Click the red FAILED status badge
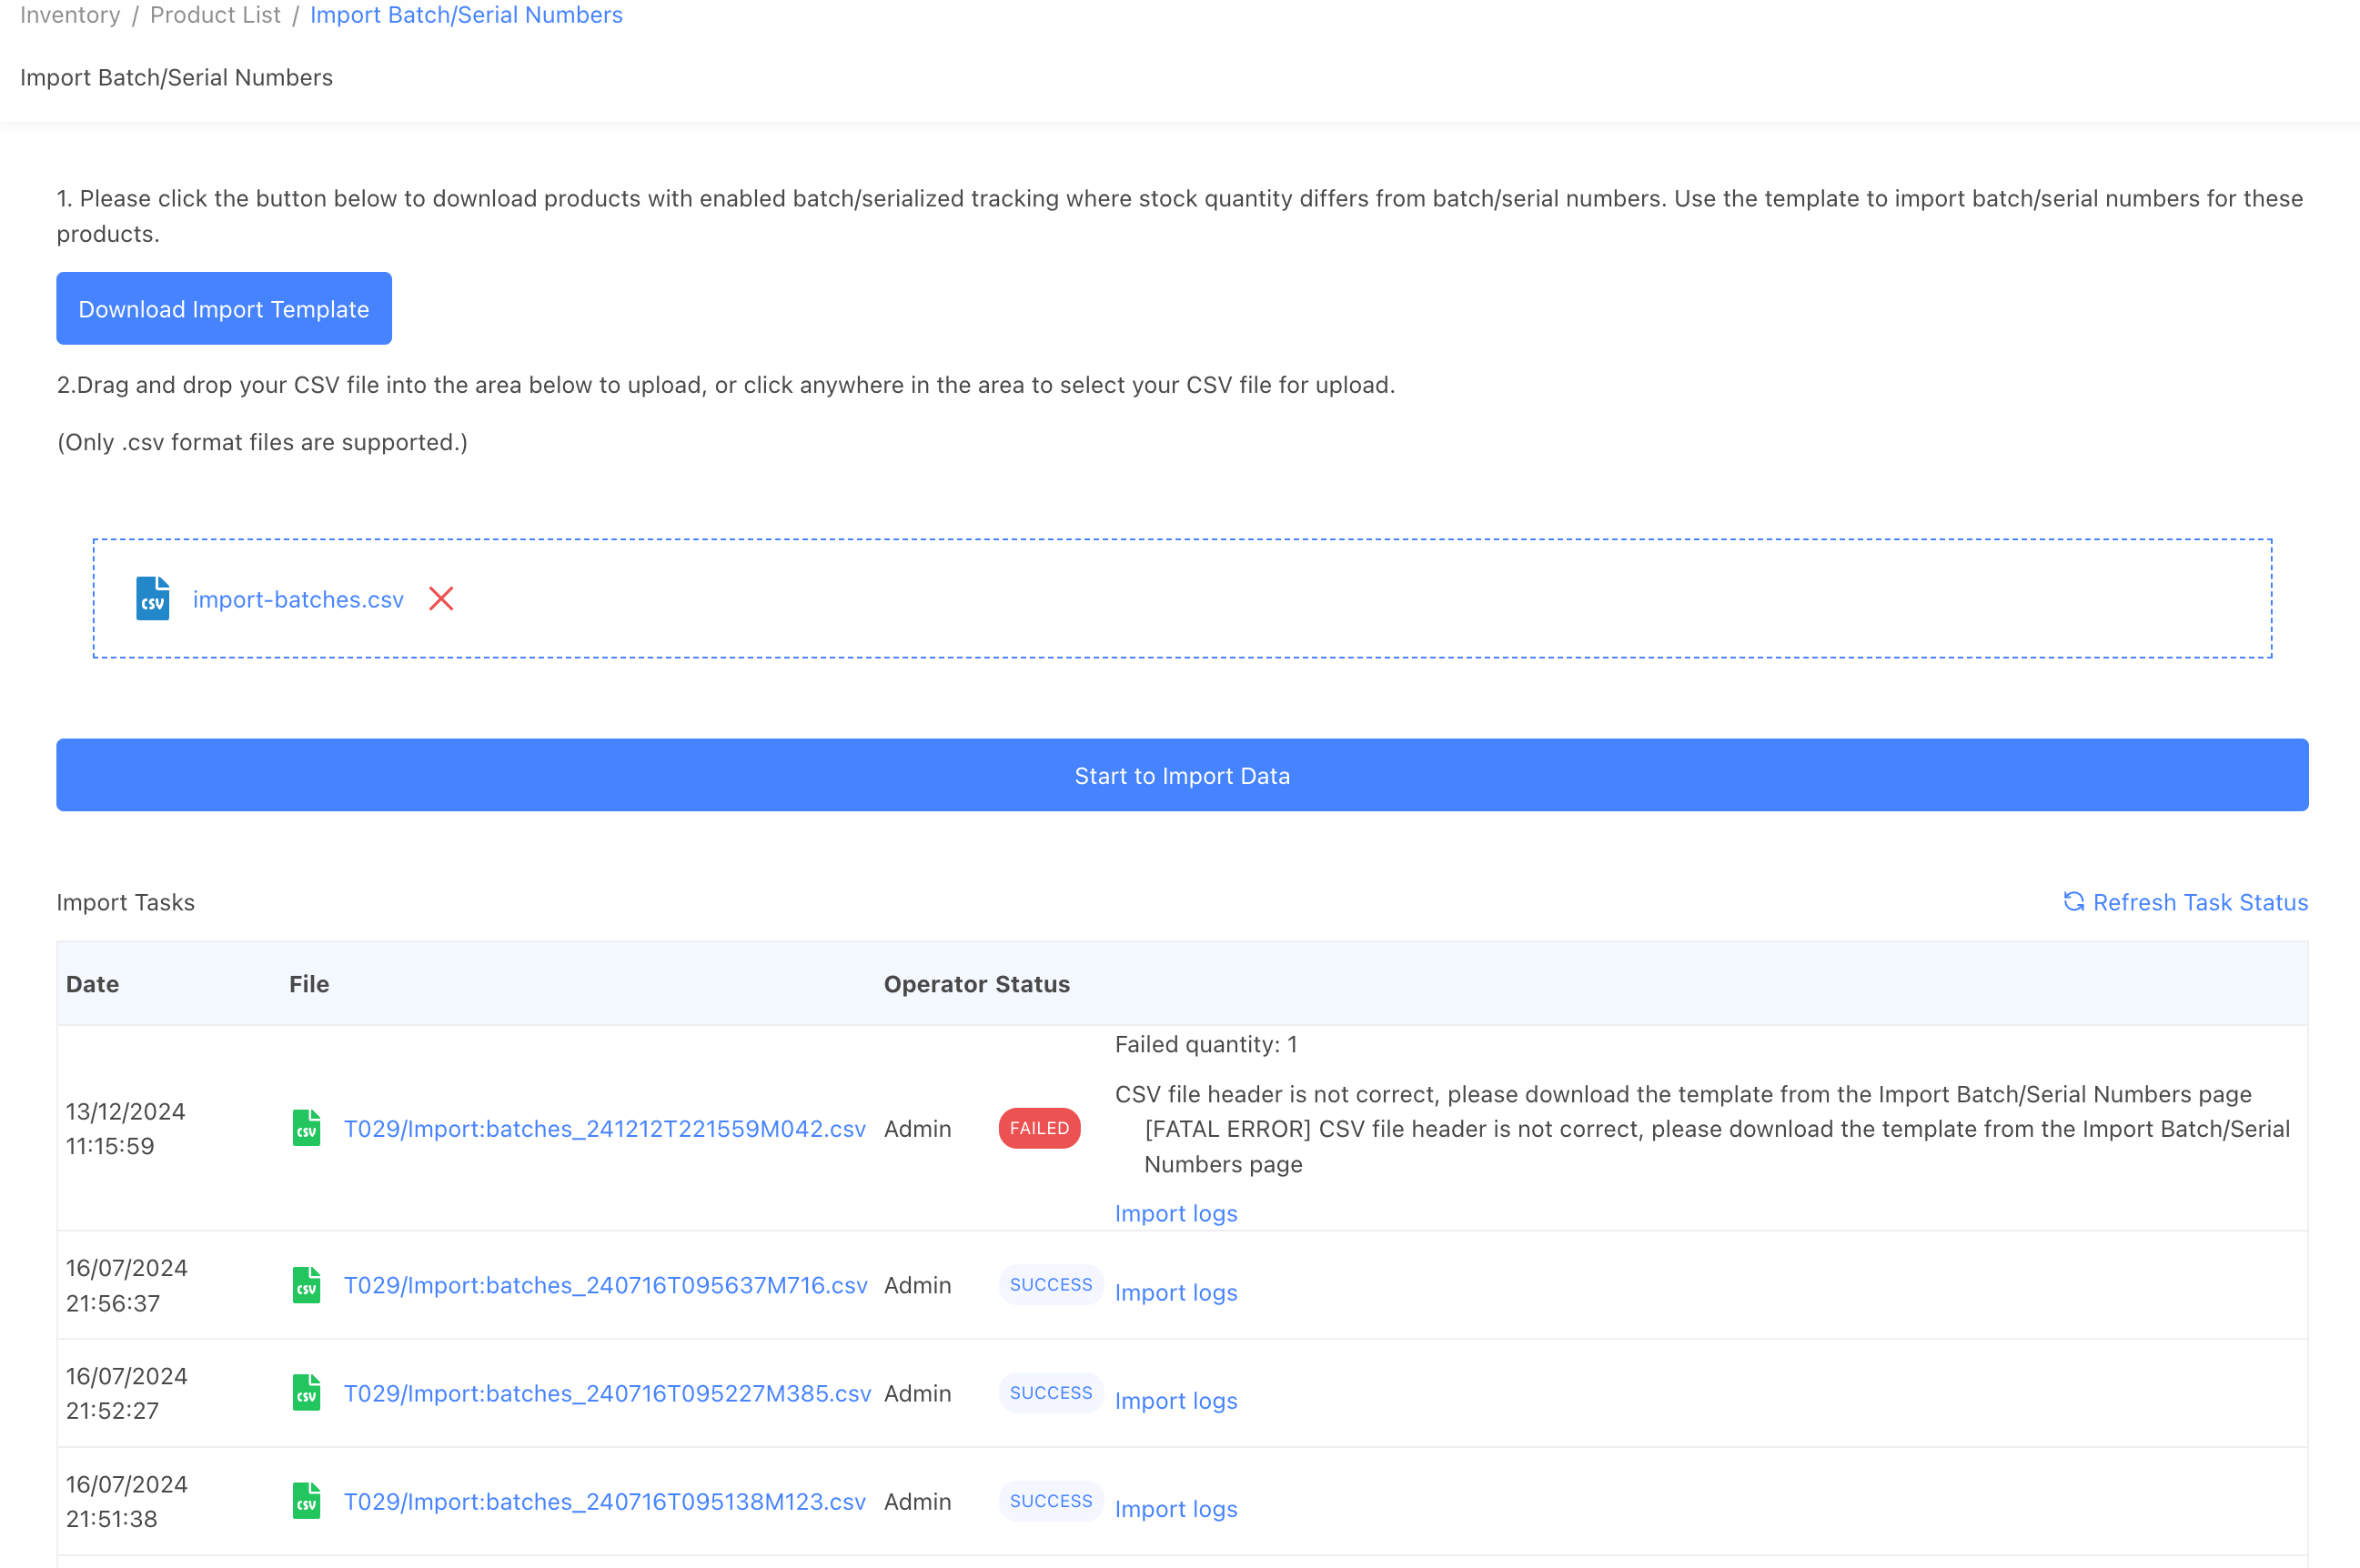 tap(1039, 1128)
